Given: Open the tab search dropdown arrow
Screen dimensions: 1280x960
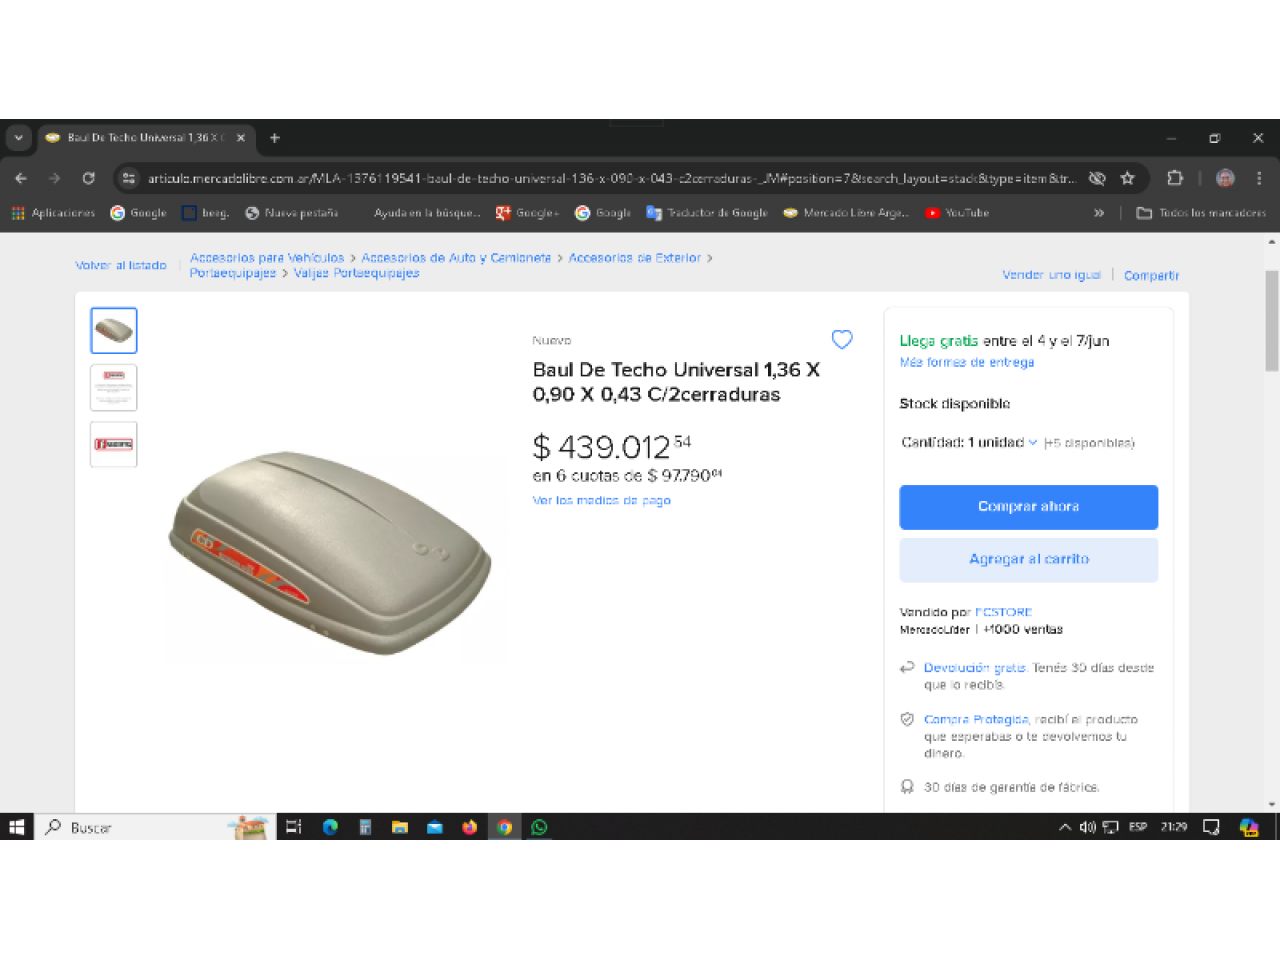Looking at the screenshot, I should coord(18,138).
